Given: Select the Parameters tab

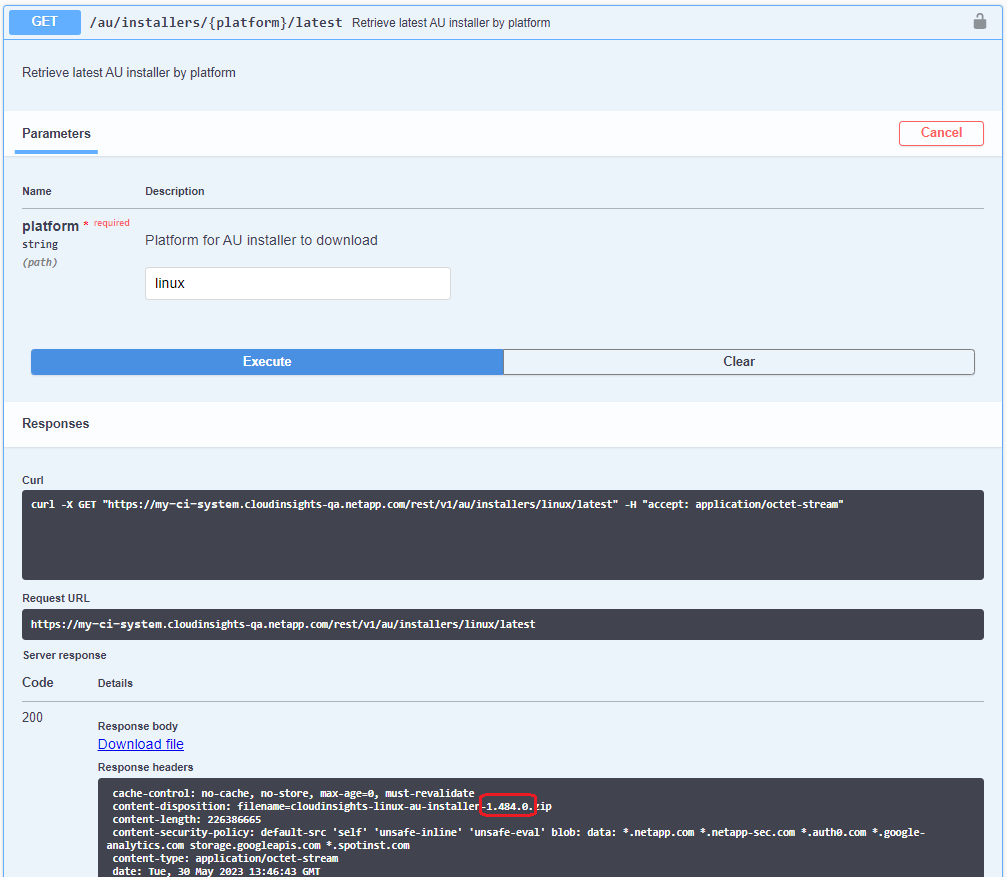Looking at the screenshot, I should coord(56,134).
